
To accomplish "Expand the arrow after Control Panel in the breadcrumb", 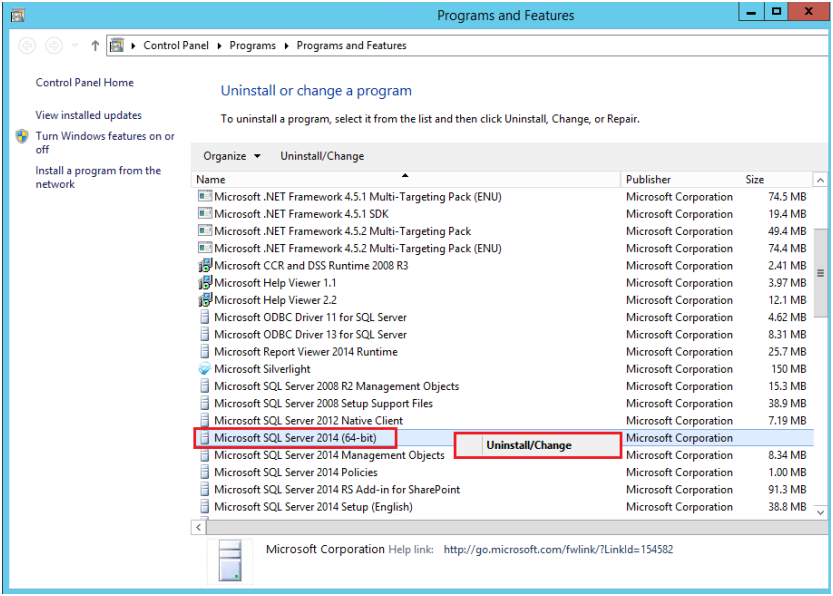I will pyautogui.click(x=219, y=46).
